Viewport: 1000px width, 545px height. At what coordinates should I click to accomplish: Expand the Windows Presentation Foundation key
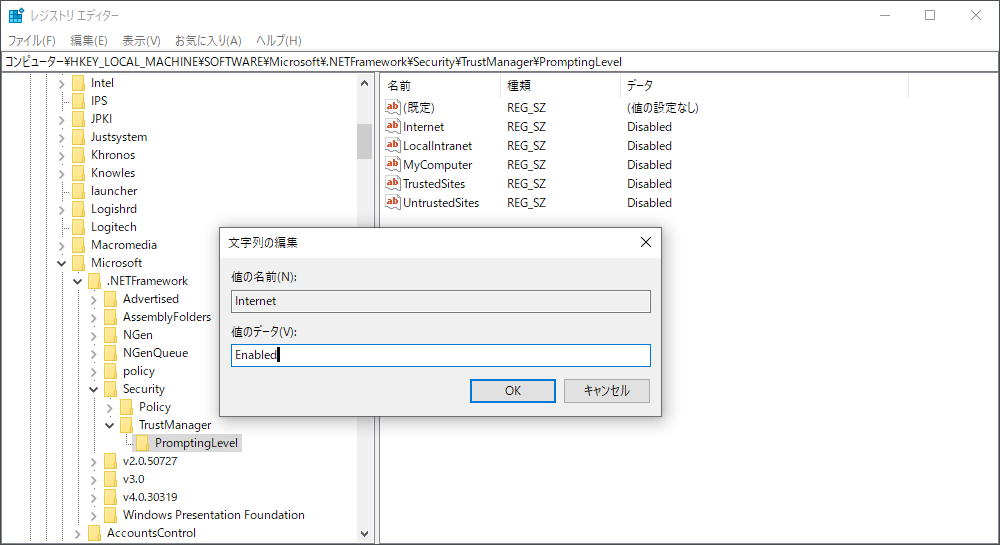pos(93,516)
